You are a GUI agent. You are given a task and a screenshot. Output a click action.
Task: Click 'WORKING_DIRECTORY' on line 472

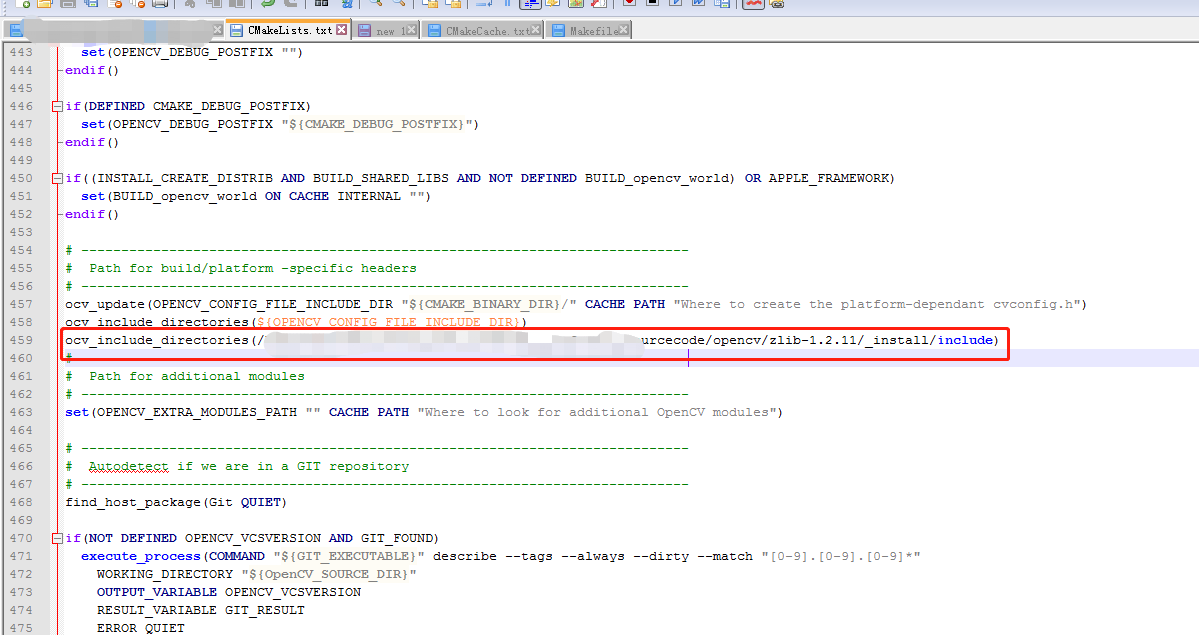pyautogui.click(x=164, y=575)
